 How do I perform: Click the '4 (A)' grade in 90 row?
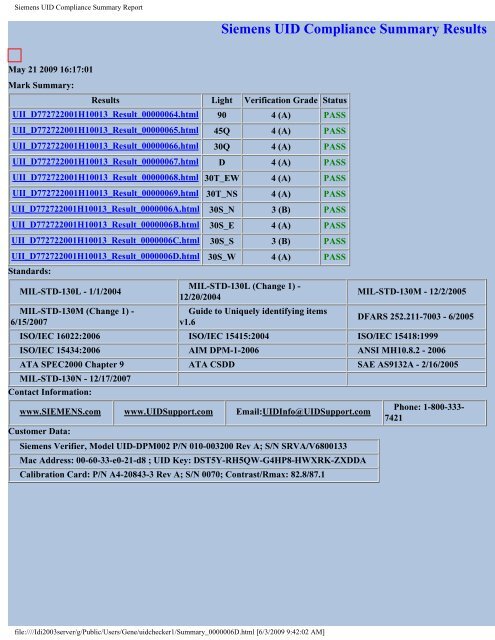tap(281, 115)
